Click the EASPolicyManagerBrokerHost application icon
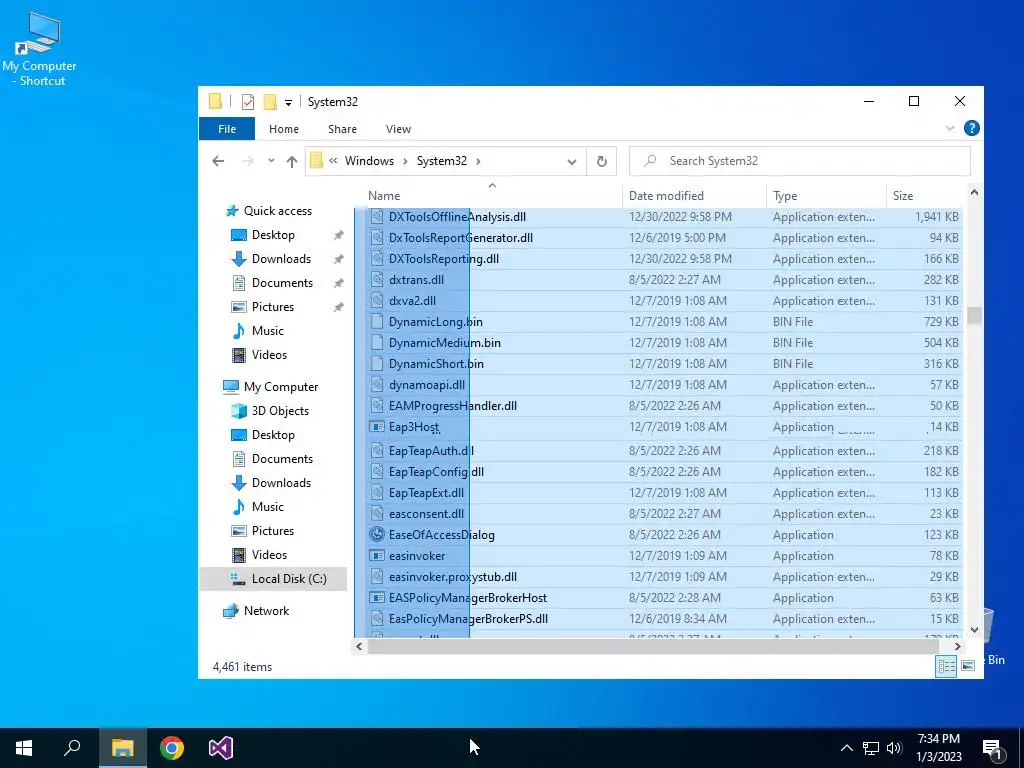Image resolution: width=1024 pixels, height=768 pixels. tap(377, 598)
